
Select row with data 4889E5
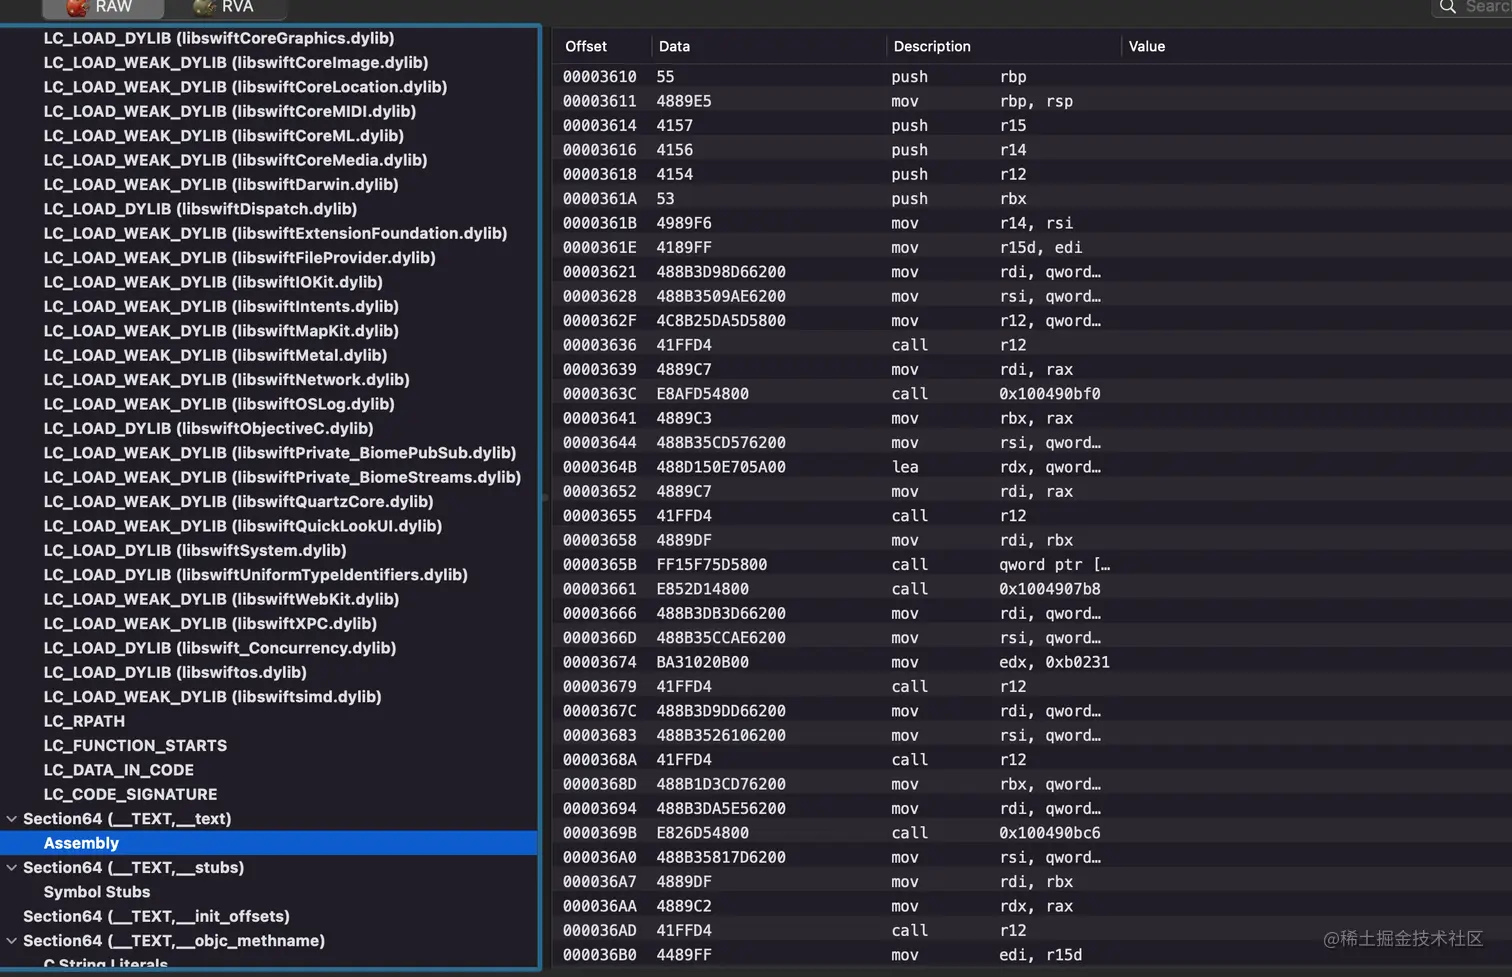click(x=1031, y=101)
